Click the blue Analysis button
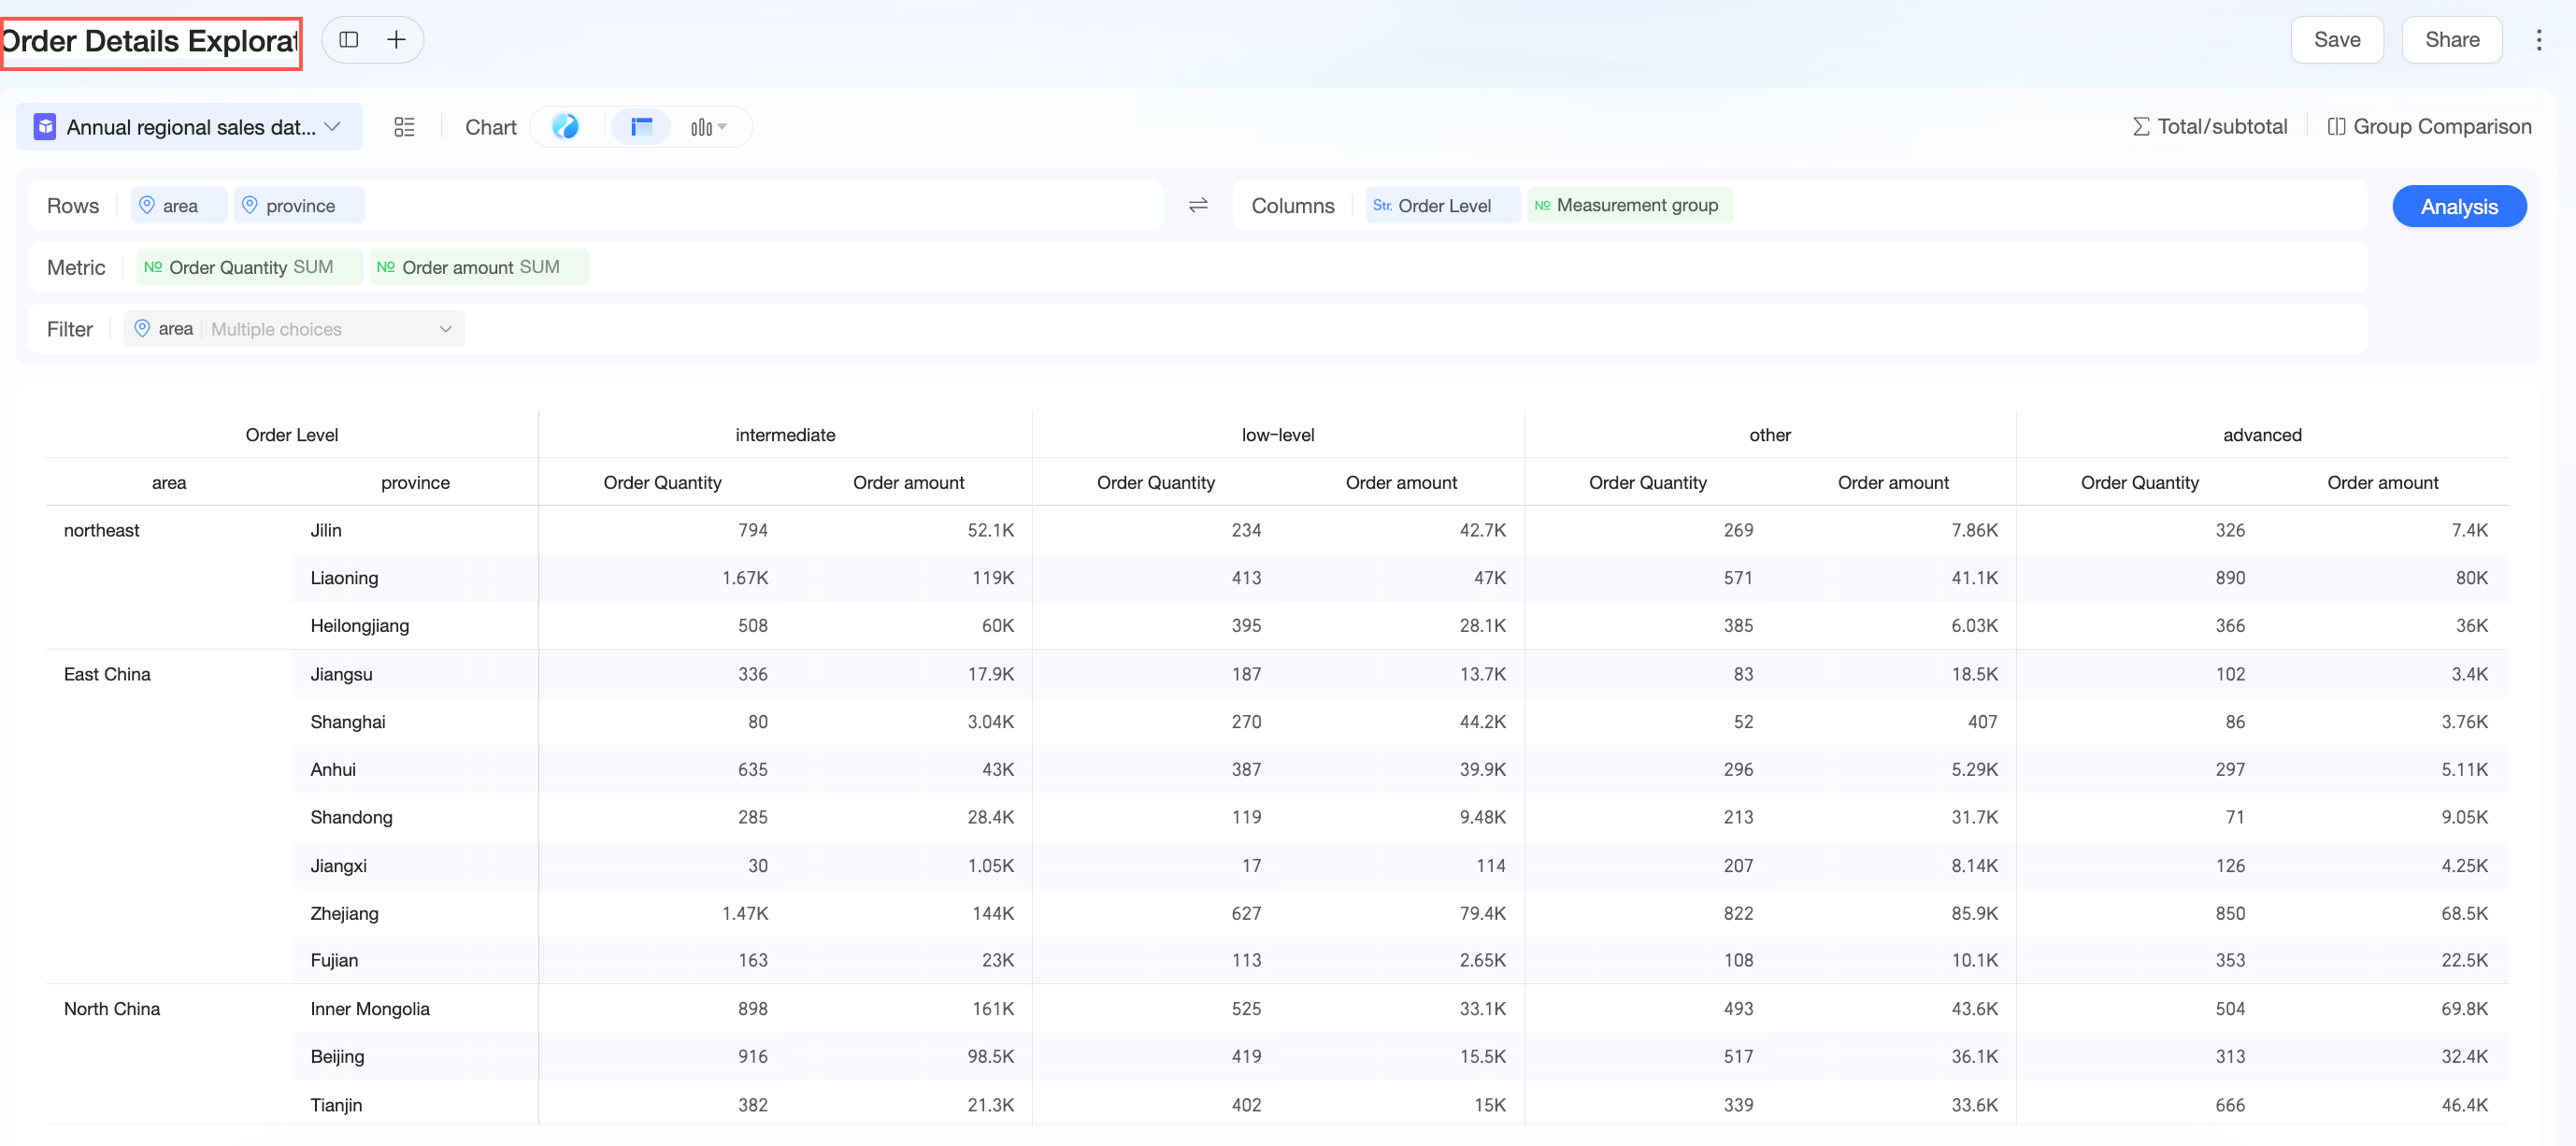This screenshot has width=2576, height=1146. tap(2459, 206)
